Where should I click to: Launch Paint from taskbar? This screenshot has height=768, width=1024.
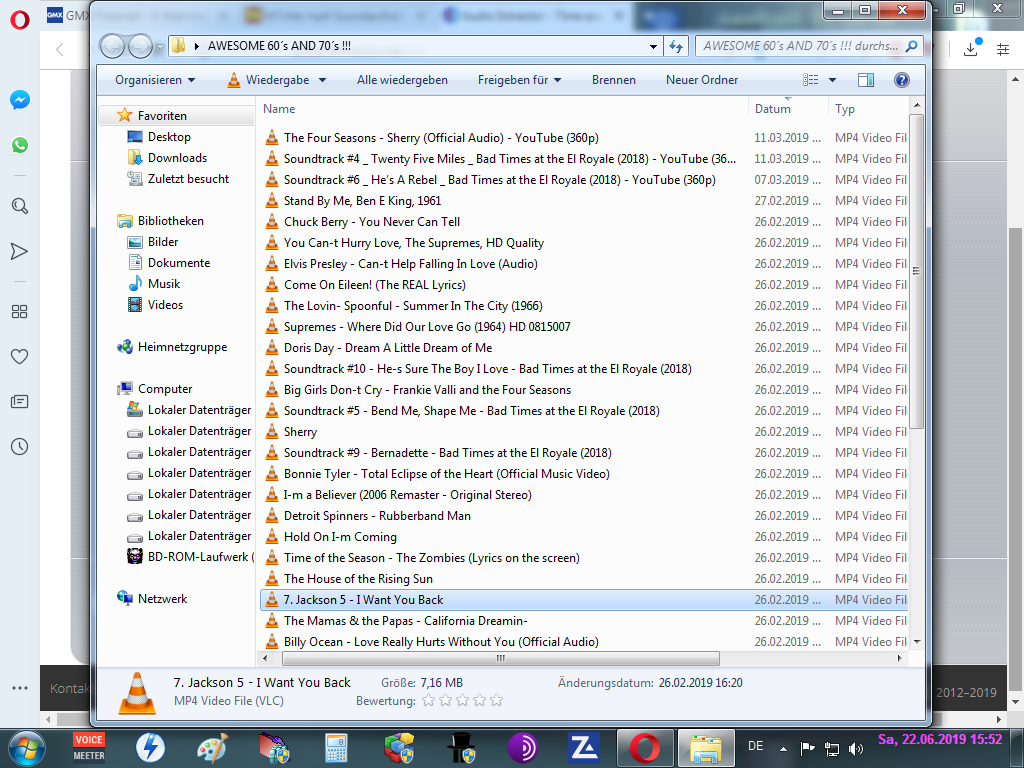click(x=213, y=748)
